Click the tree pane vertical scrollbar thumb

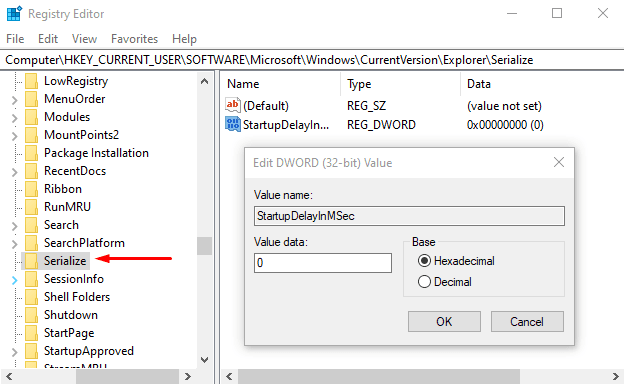pos(205,246)
